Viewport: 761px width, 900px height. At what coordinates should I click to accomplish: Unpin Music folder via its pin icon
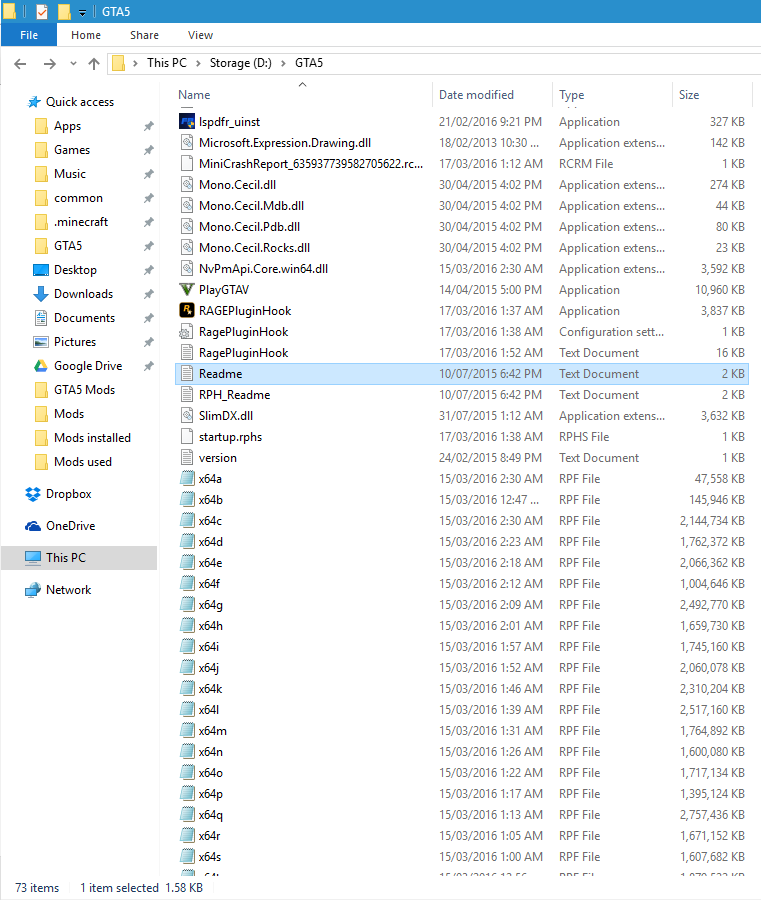(x=149, y=174)
